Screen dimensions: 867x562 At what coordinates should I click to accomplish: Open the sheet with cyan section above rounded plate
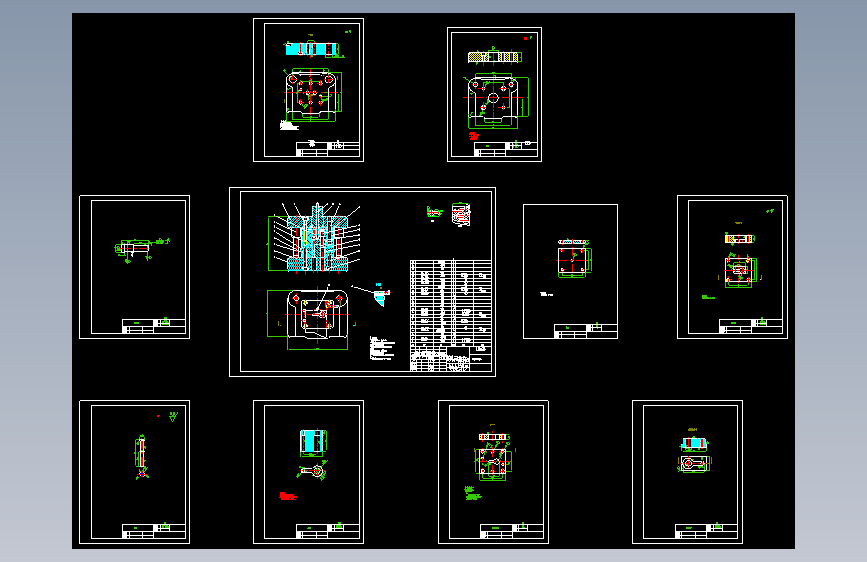[x=309, y=90]
